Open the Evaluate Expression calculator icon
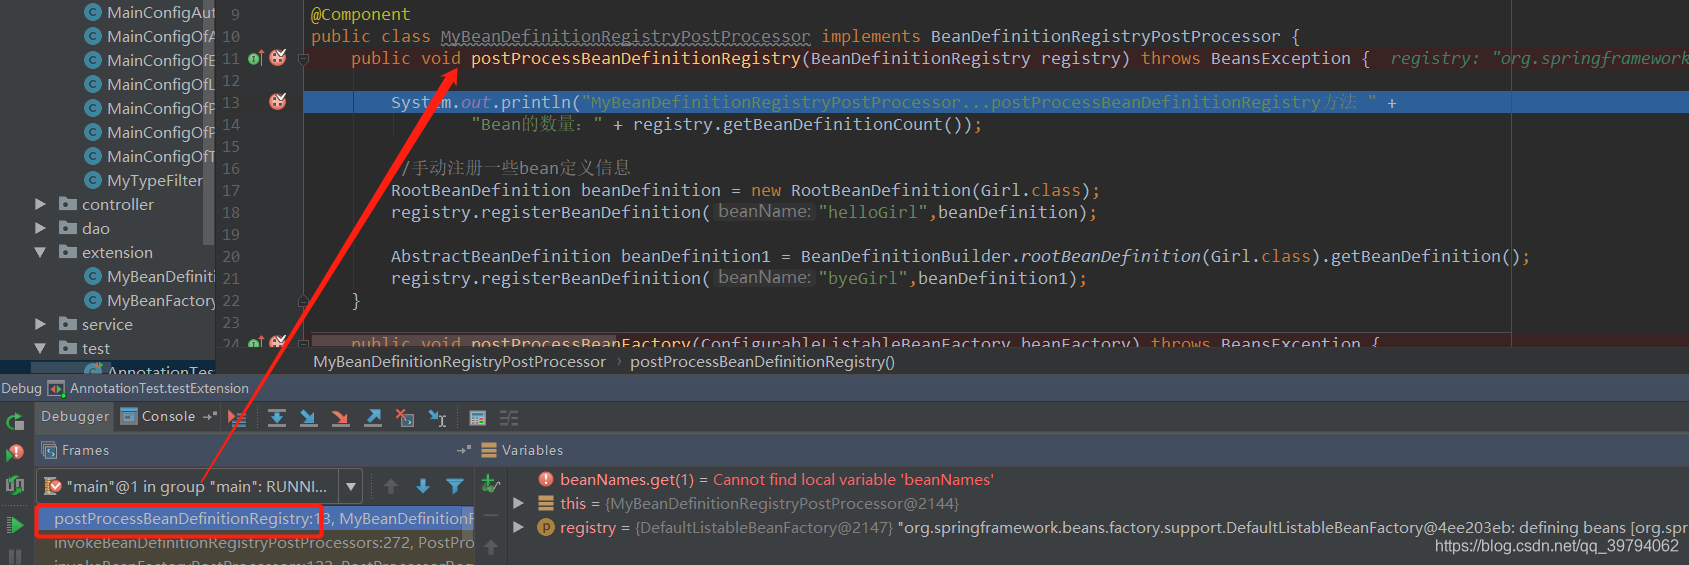1689x565 pixels. coord(478,418)
